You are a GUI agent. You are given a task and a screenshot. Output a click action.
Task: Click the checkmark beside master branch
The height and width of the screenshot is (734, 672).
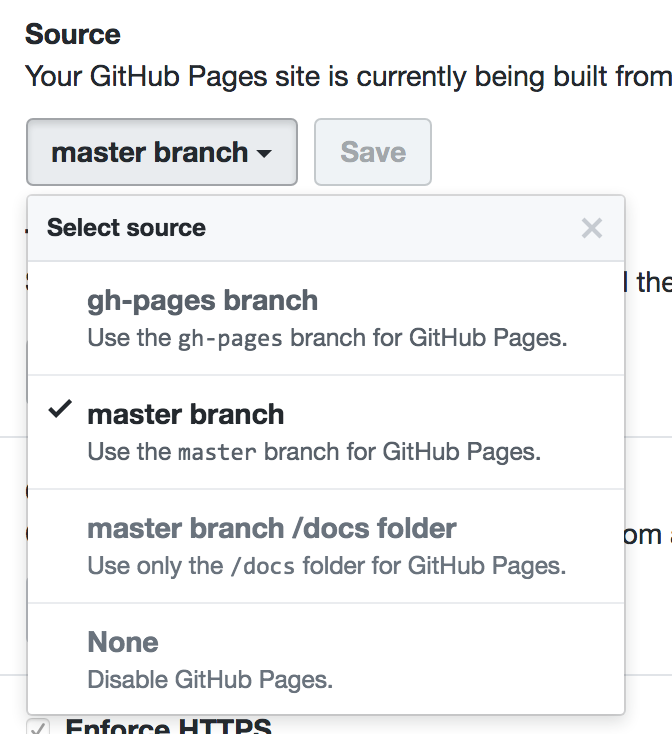pos(60,409)
